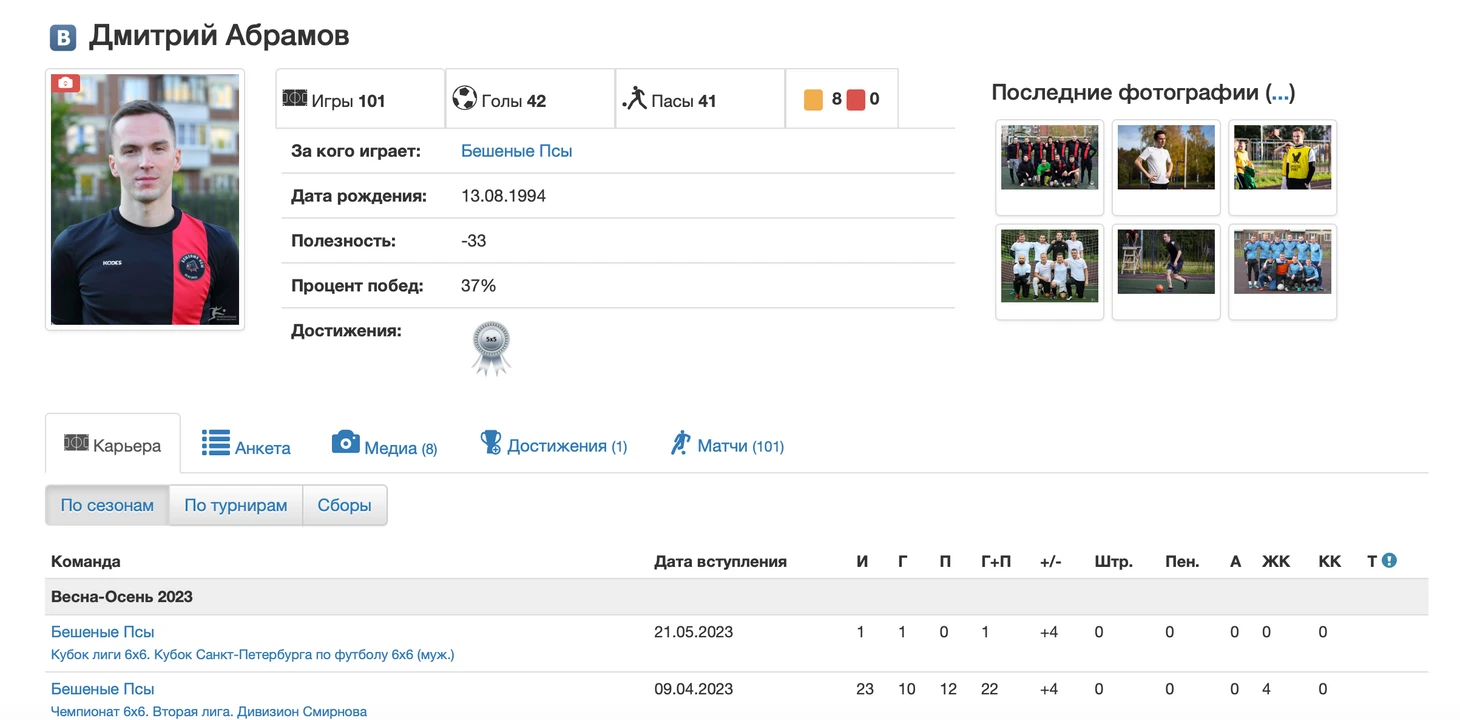1460x720 pixels.
Task: Click the red camera icon on profile photo
Action: 65,83
